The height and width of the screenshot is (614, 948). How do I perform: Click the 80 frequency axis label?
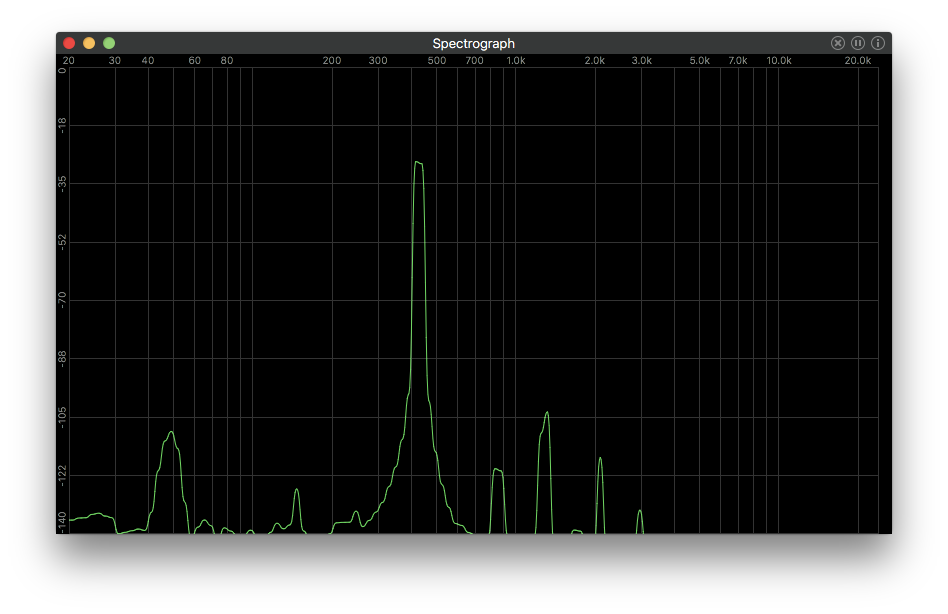click(x=227, y=60)
